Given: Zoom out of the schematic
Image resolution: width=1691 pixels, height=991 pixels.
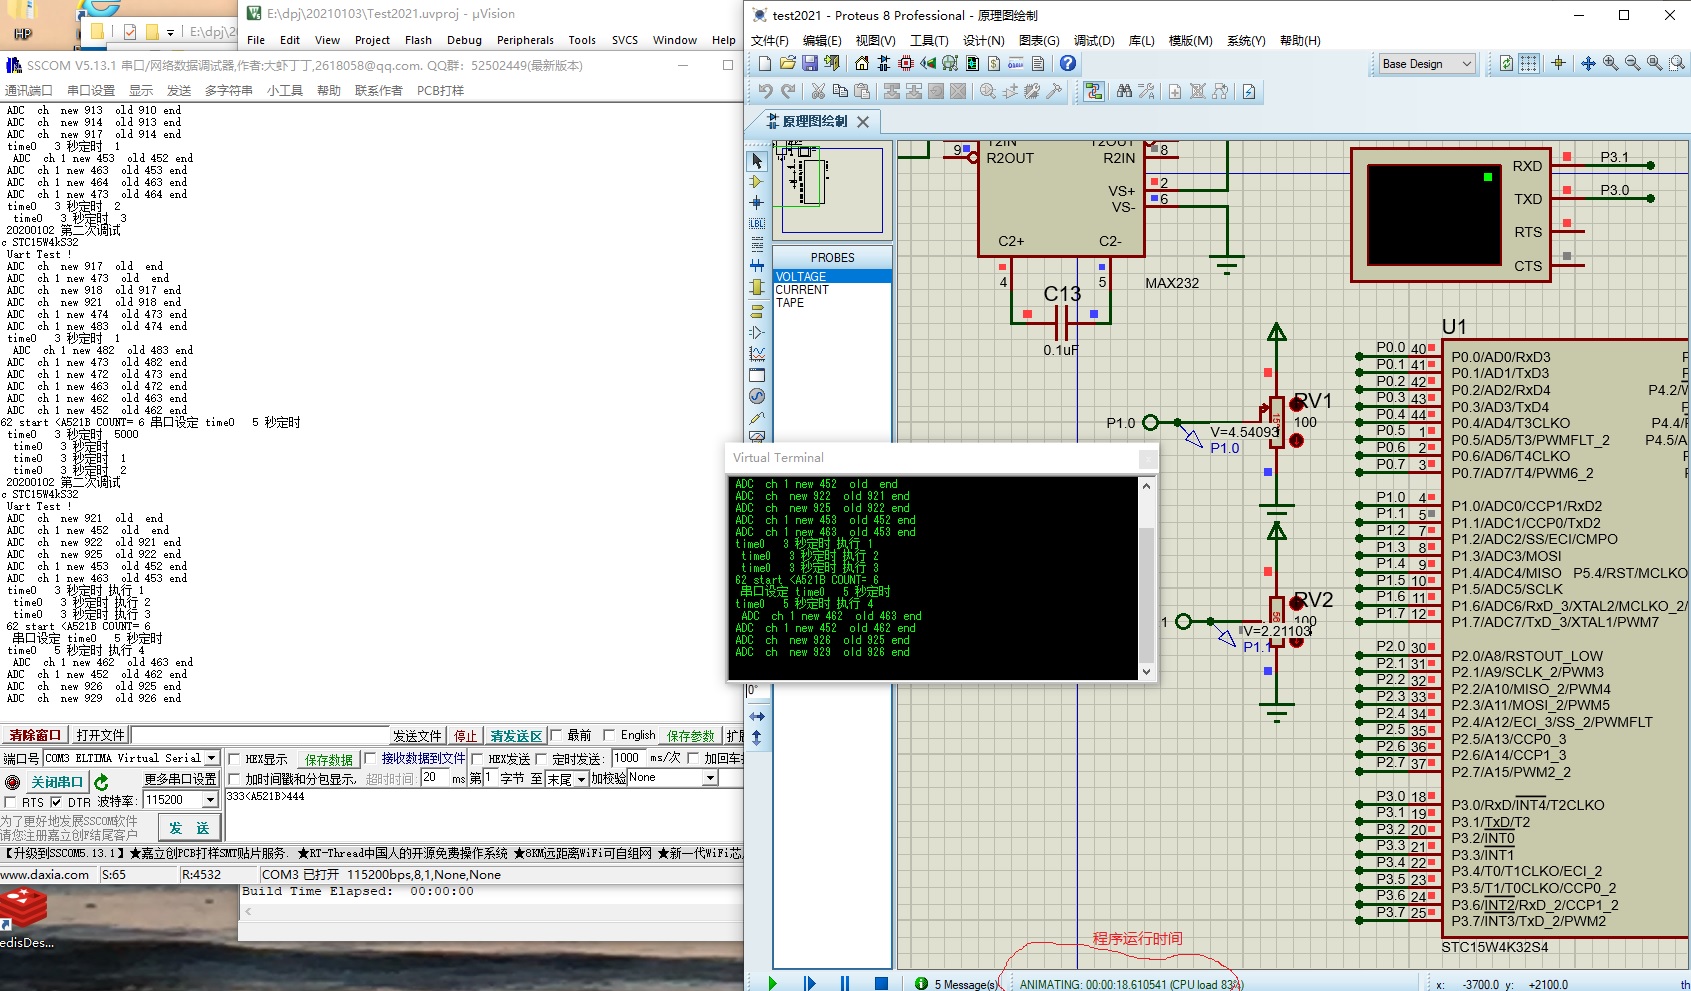Looking at the screenshot, I should [1632, 63].
